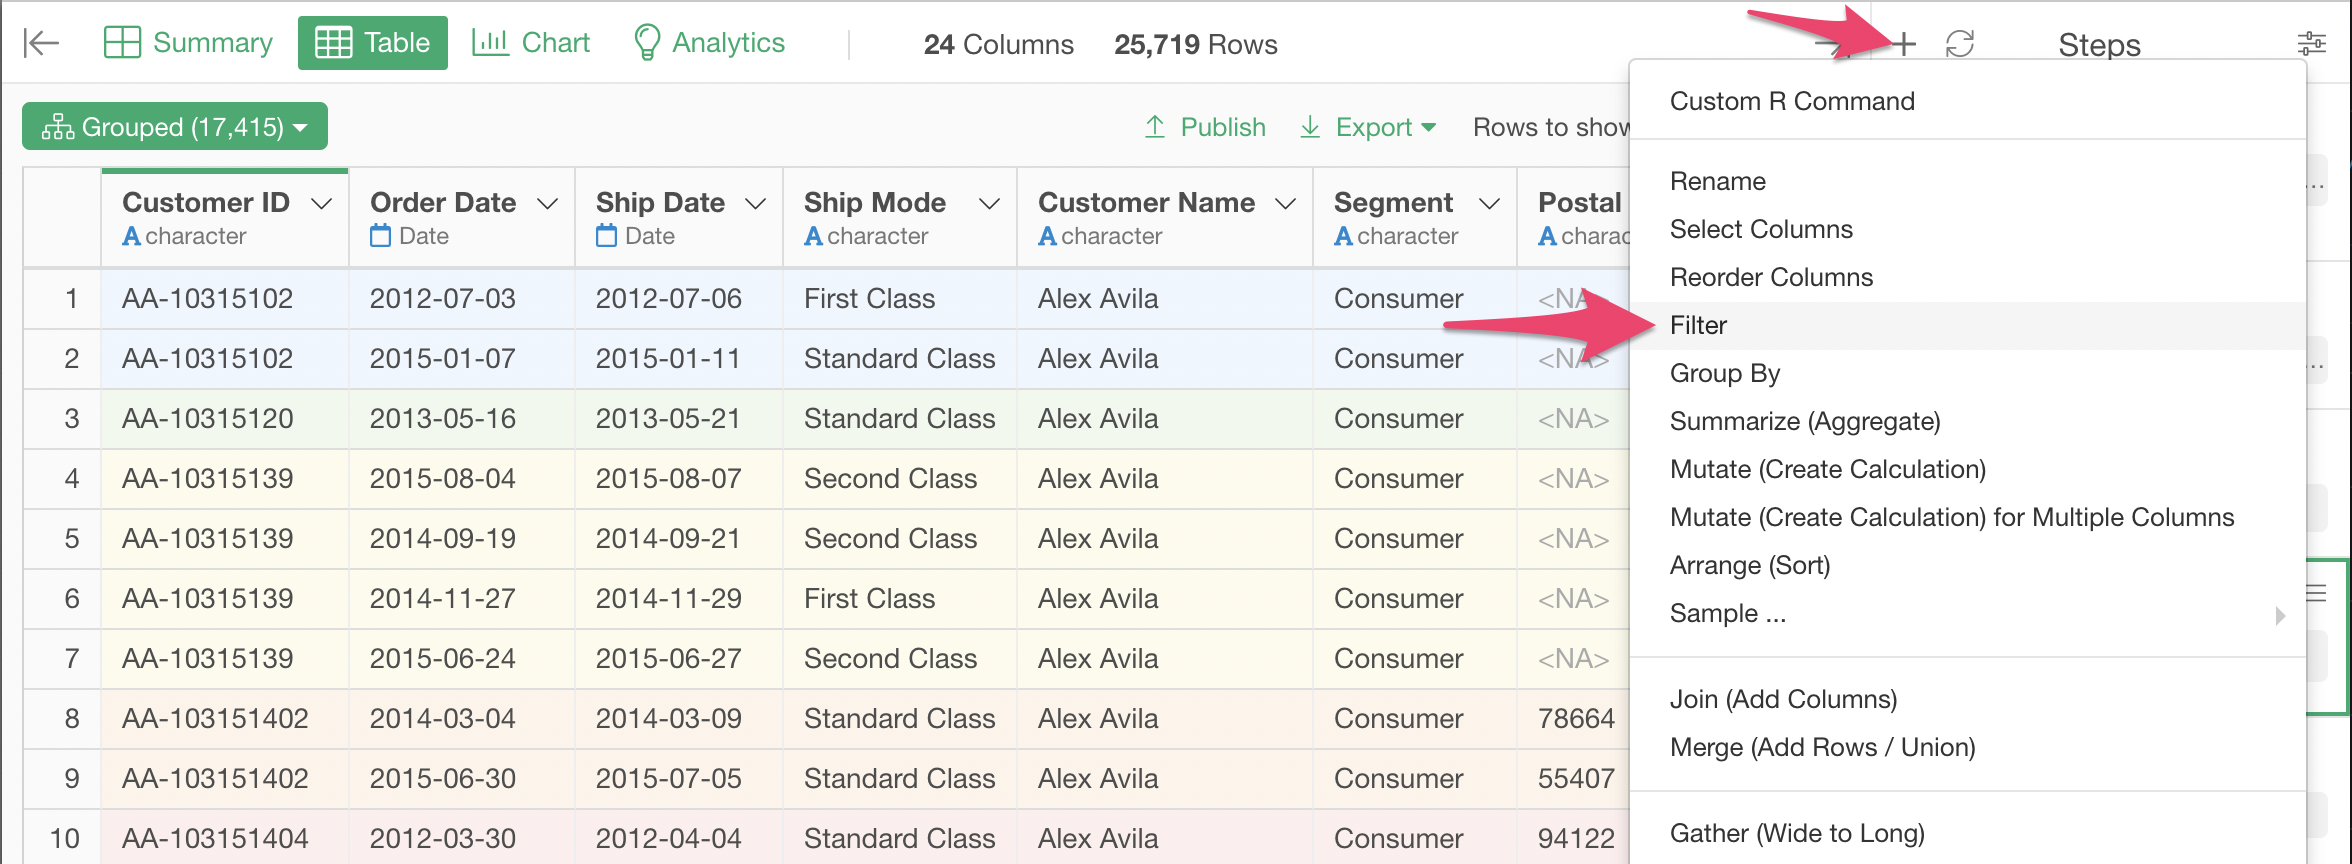The image size is (2352, 864).
Task: Click the Publish button
Action: (x=1205, y=127)
